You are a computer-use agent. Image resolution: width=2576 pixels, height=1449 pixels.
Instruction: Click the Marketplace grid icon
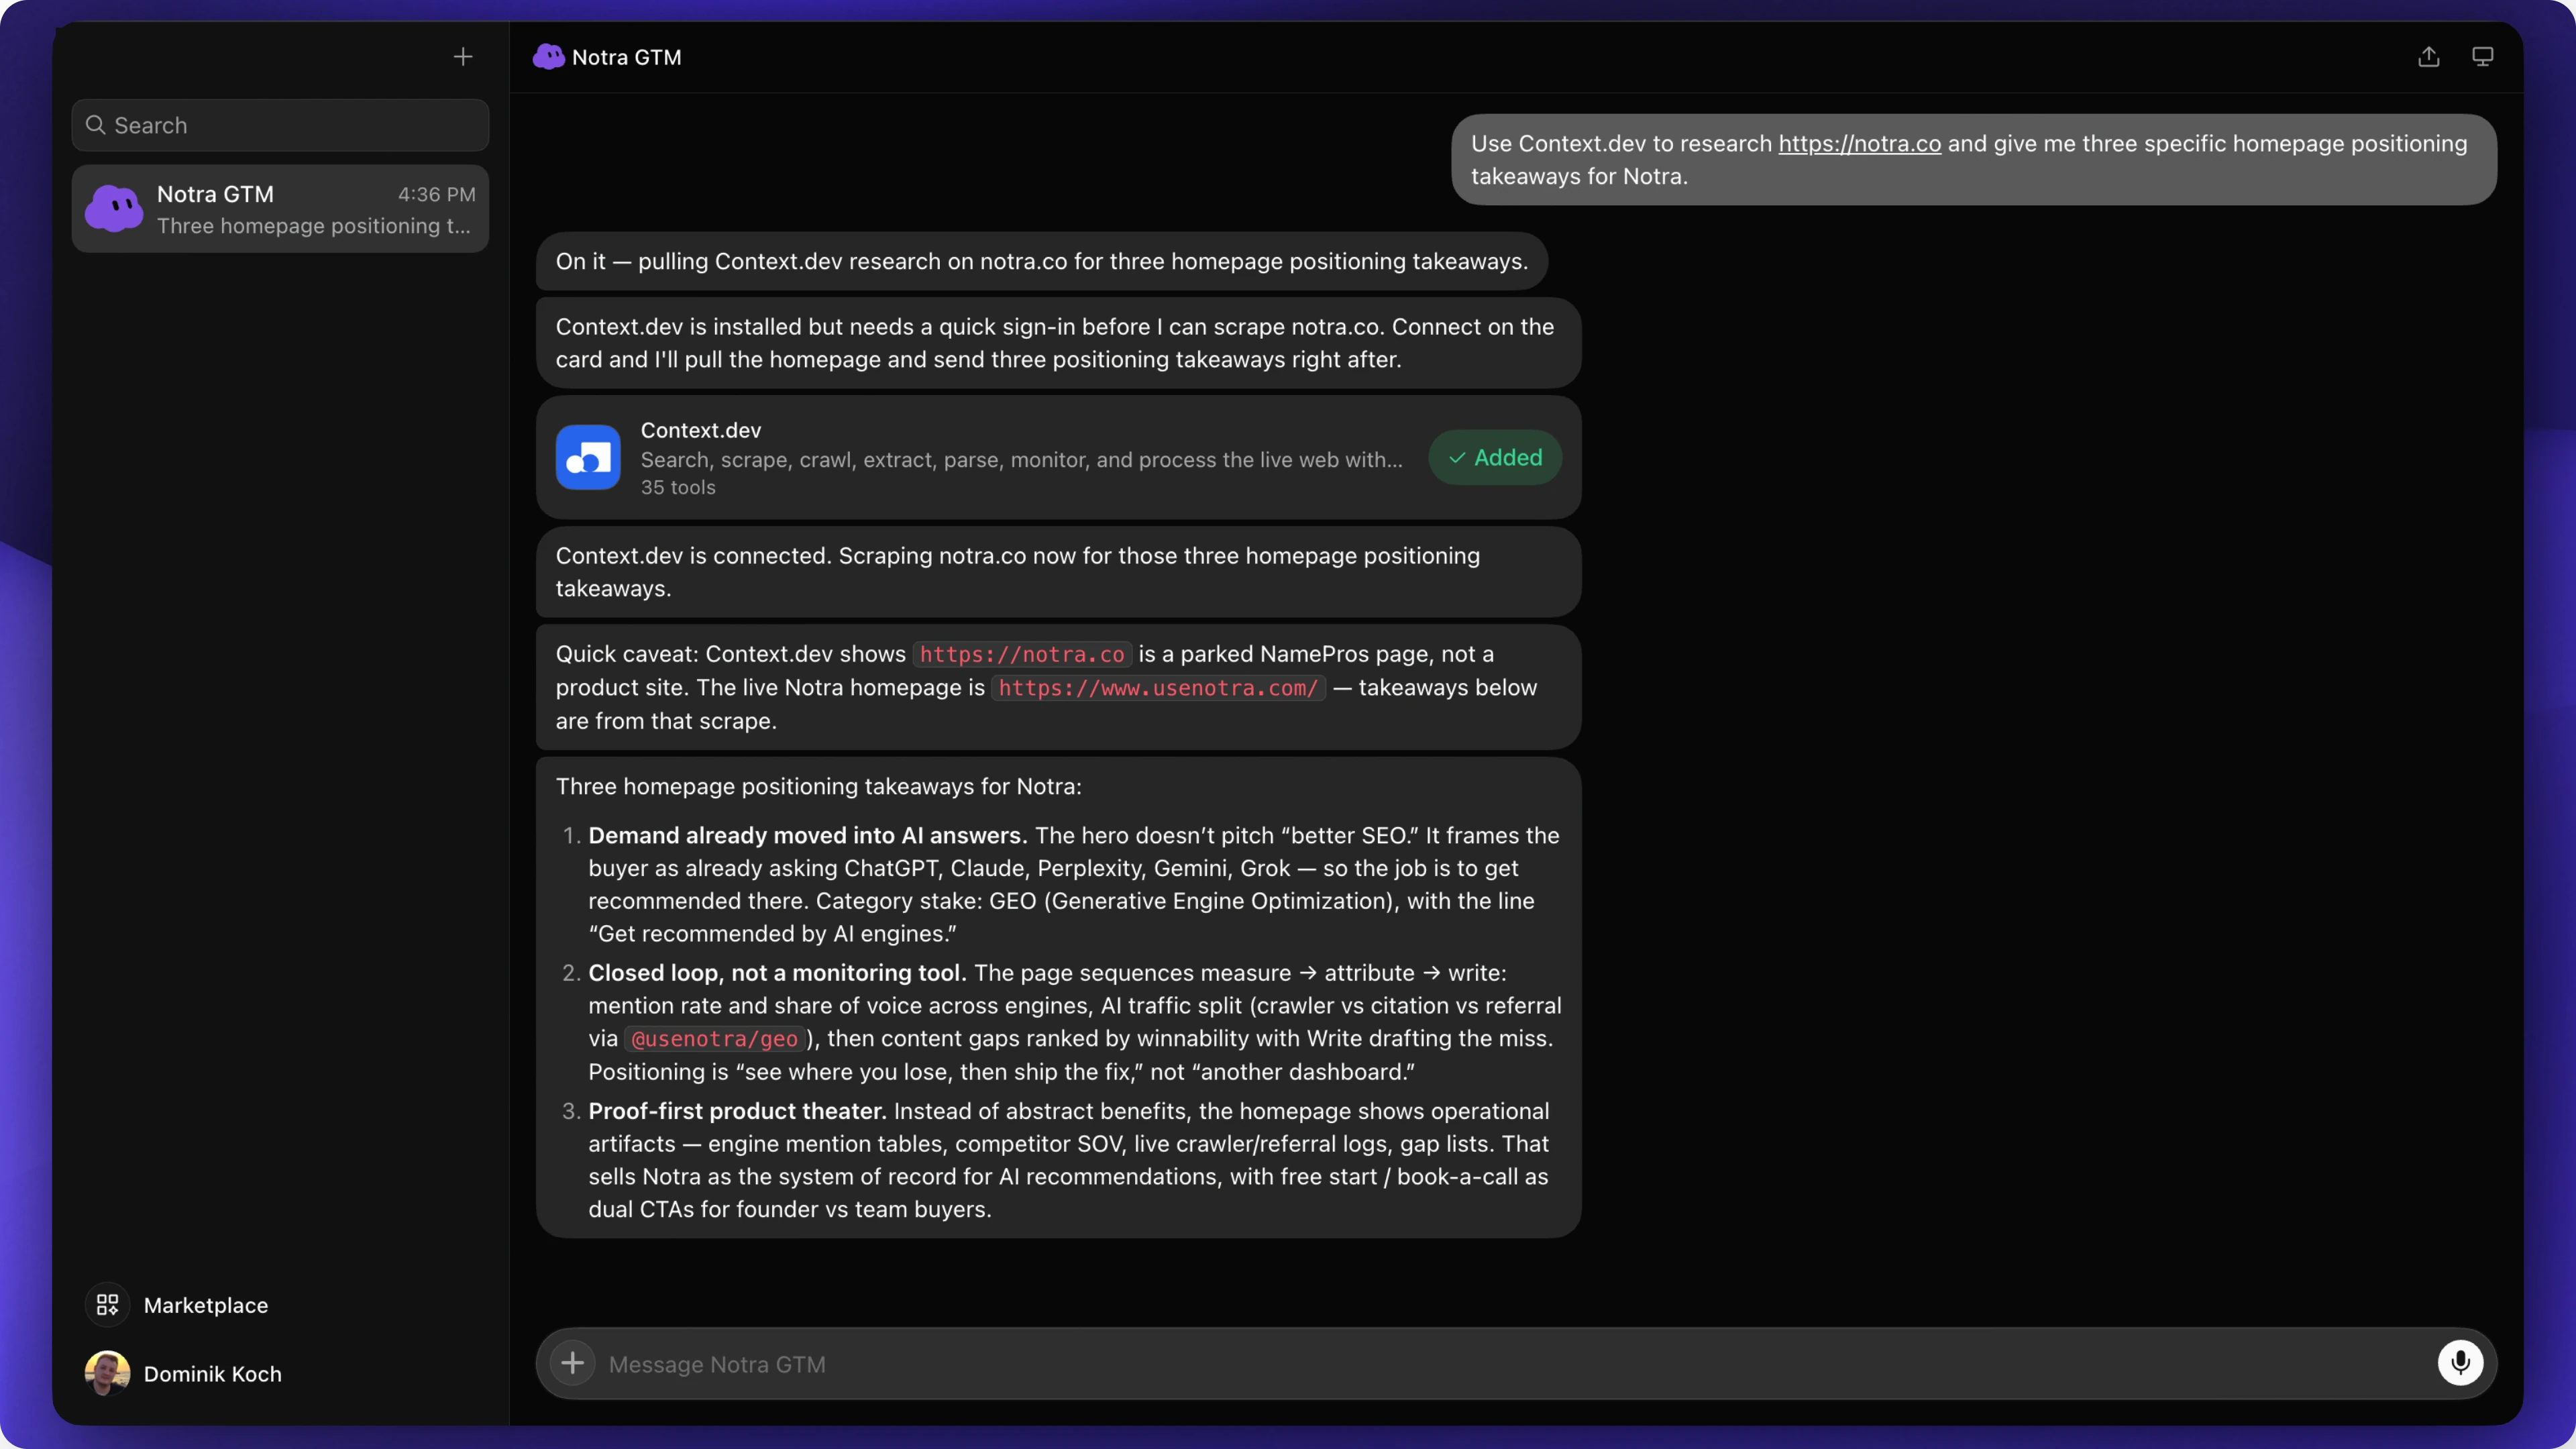pyautogui.click(x=107, y=1304)
